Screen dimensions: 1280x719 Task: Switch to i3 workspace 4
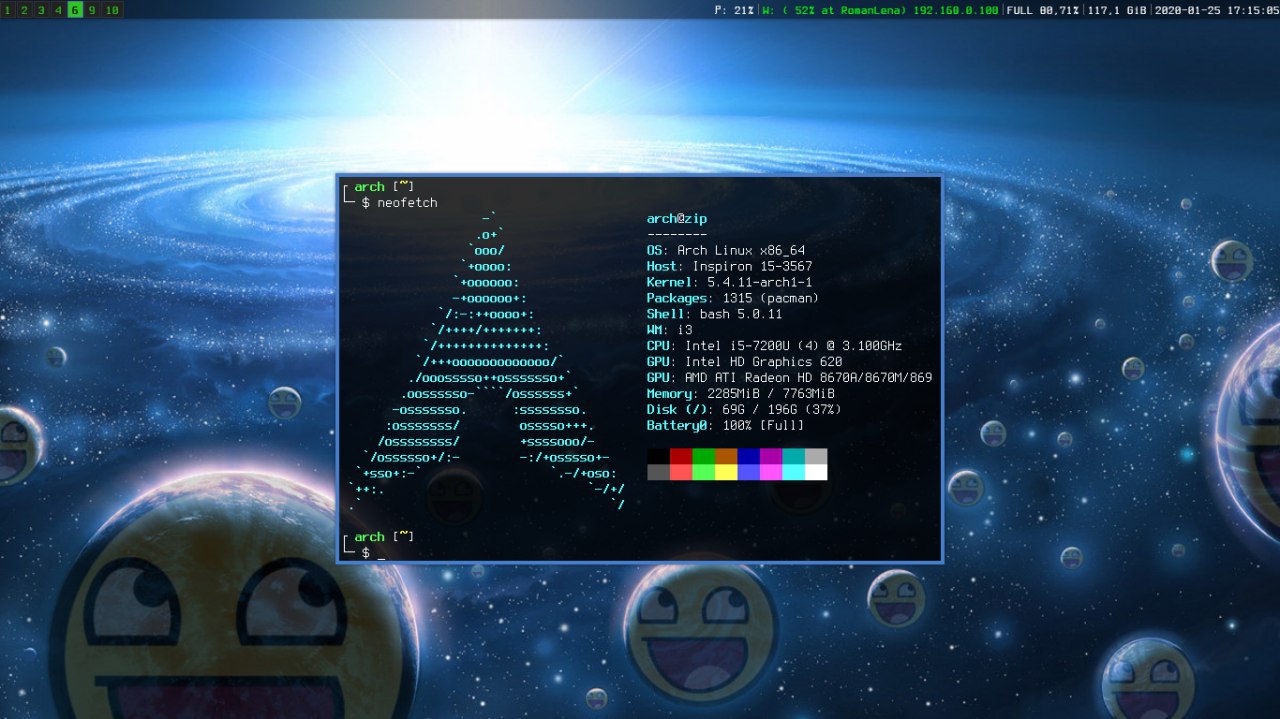[x=58, y=10]
